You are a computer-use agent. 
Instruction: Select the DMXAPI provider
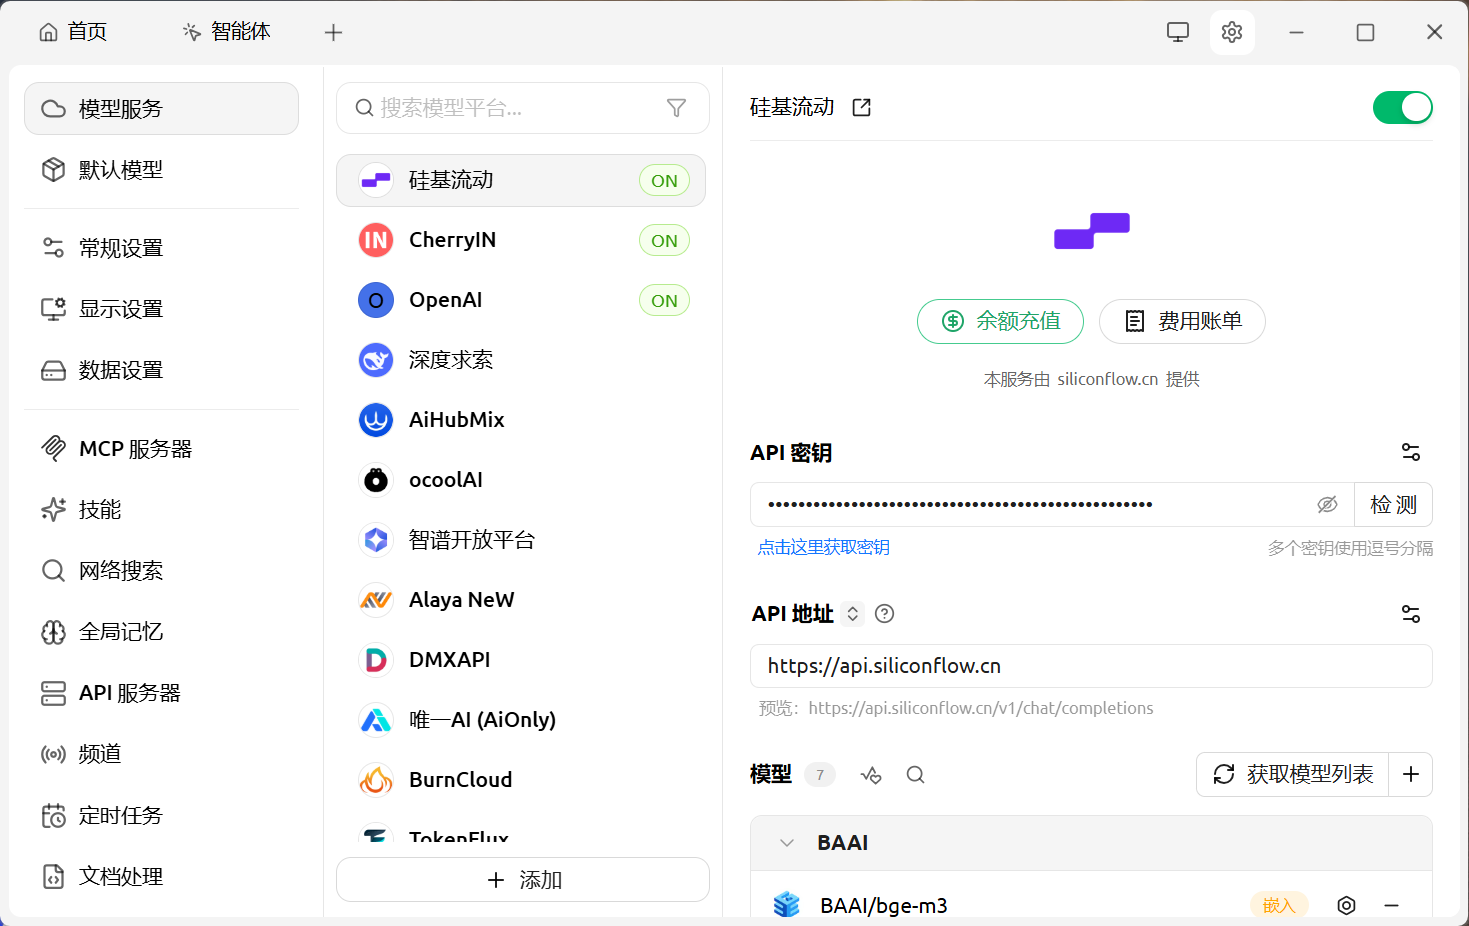click(x=521, y=660)
